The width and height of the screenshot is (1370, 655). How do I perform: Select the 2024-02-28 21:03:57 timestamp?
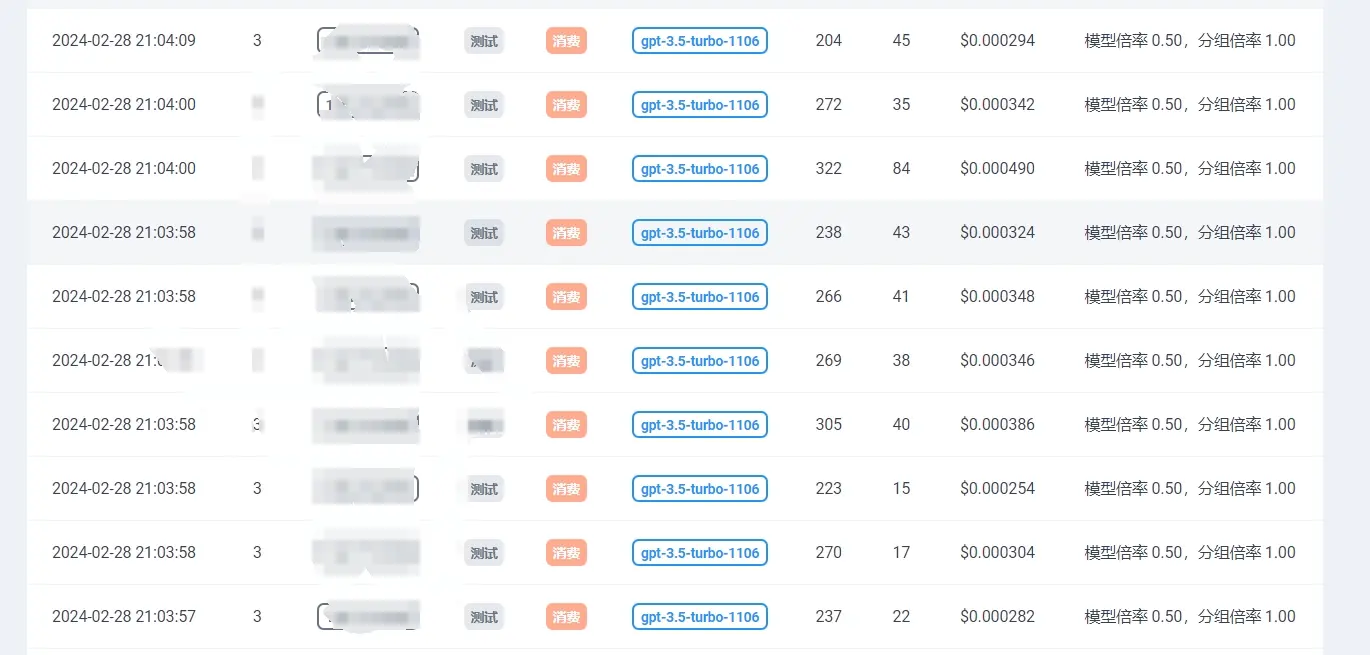click(x=124, y=617)
